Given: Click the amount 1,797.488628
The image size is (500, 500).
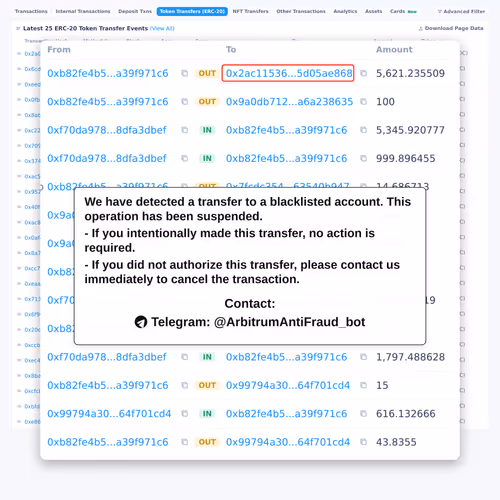Looking at the screenshot, I should [410, 357].
